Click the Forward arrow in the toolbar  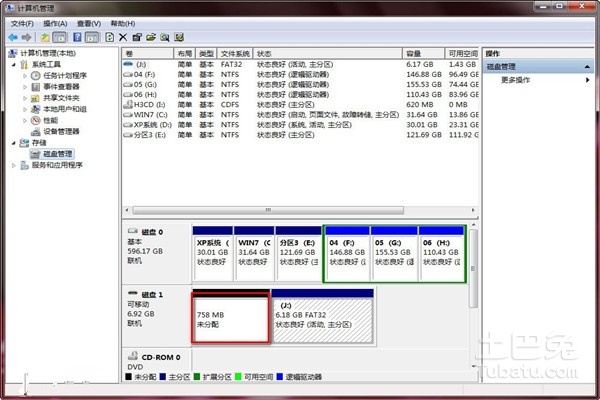[x=24, y=37]
